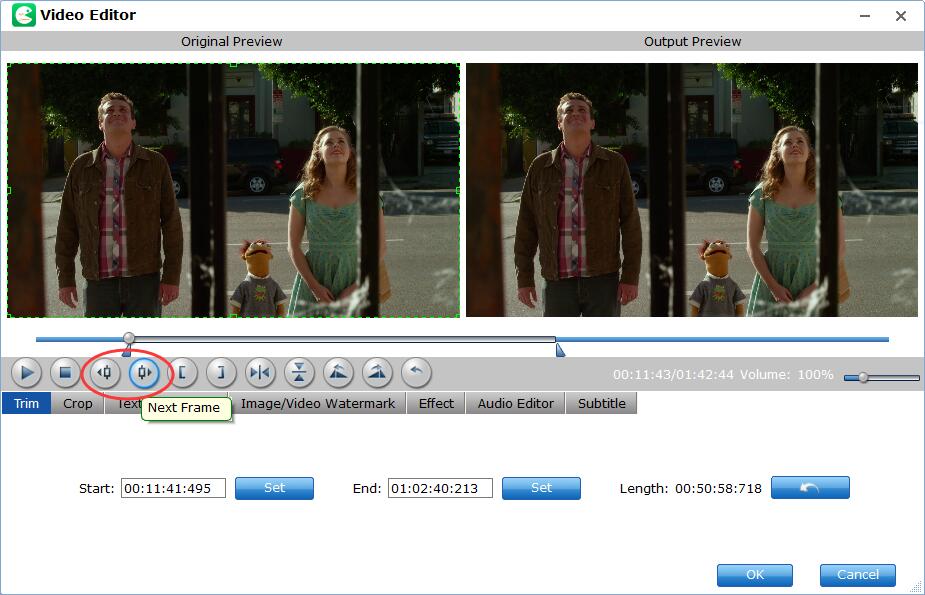Flip the video vertically
Image resolution: width=925 pixels, height=595 pixels.
(299, 373)
